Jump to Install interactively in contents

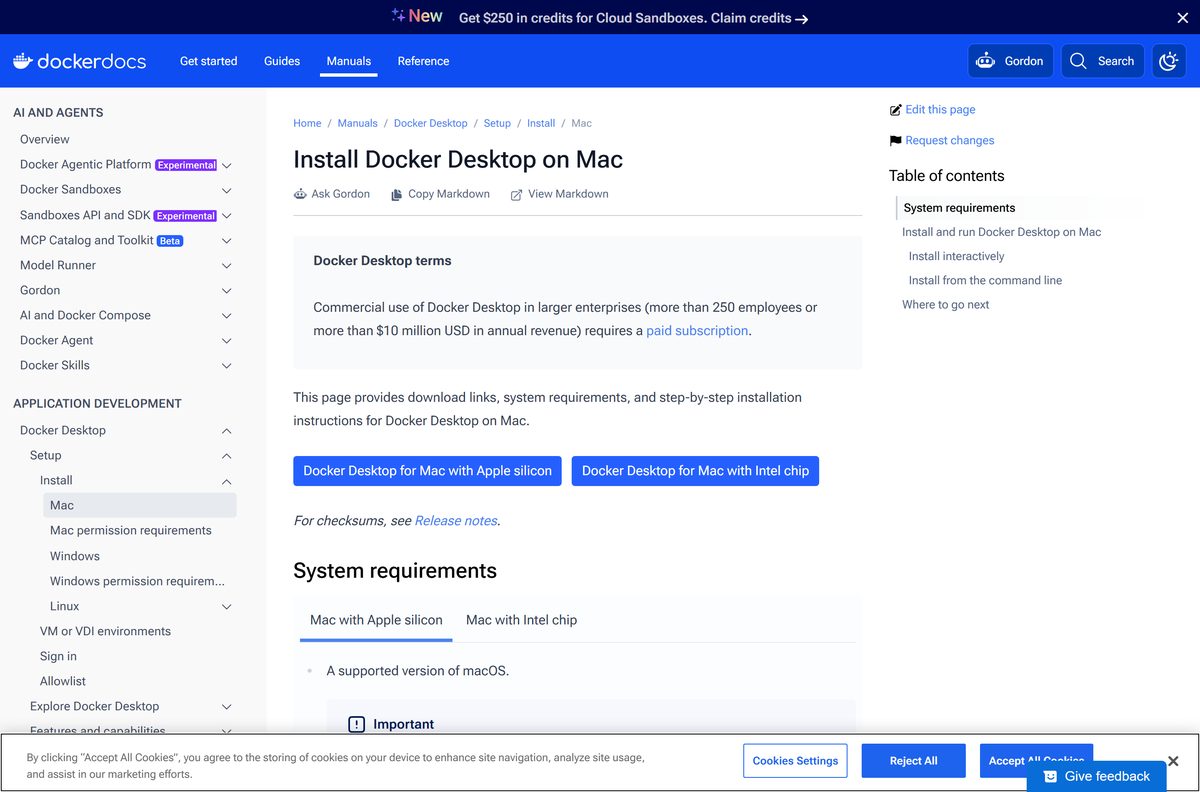(x=956, y=256)
